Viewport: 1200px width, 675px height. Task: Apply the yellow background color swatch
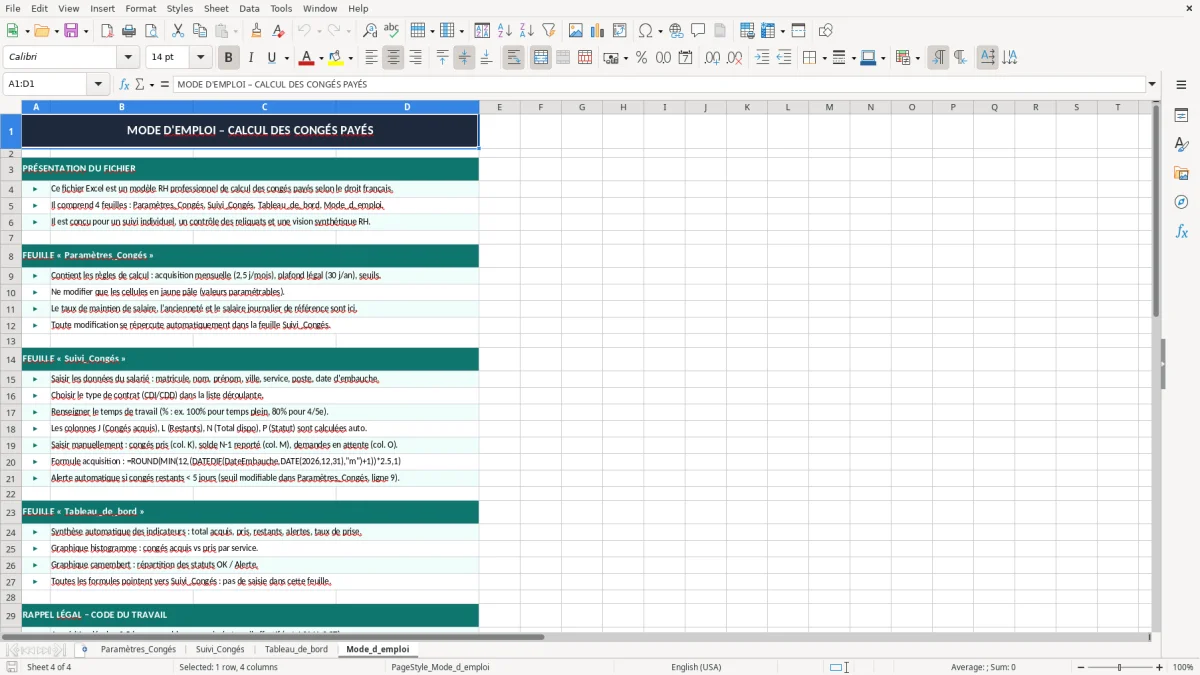point(335,58)
